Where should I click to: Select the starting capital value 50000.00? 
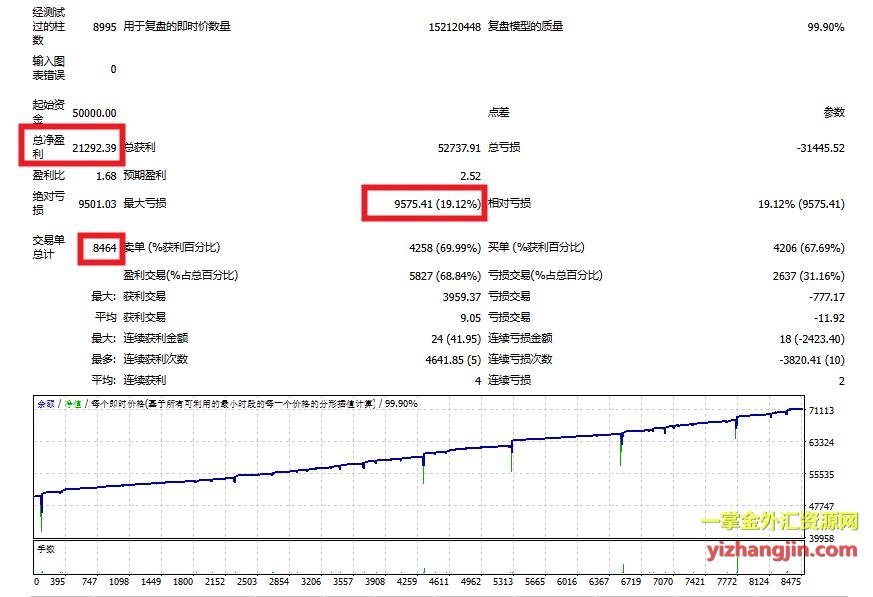[x=94, y=113]
